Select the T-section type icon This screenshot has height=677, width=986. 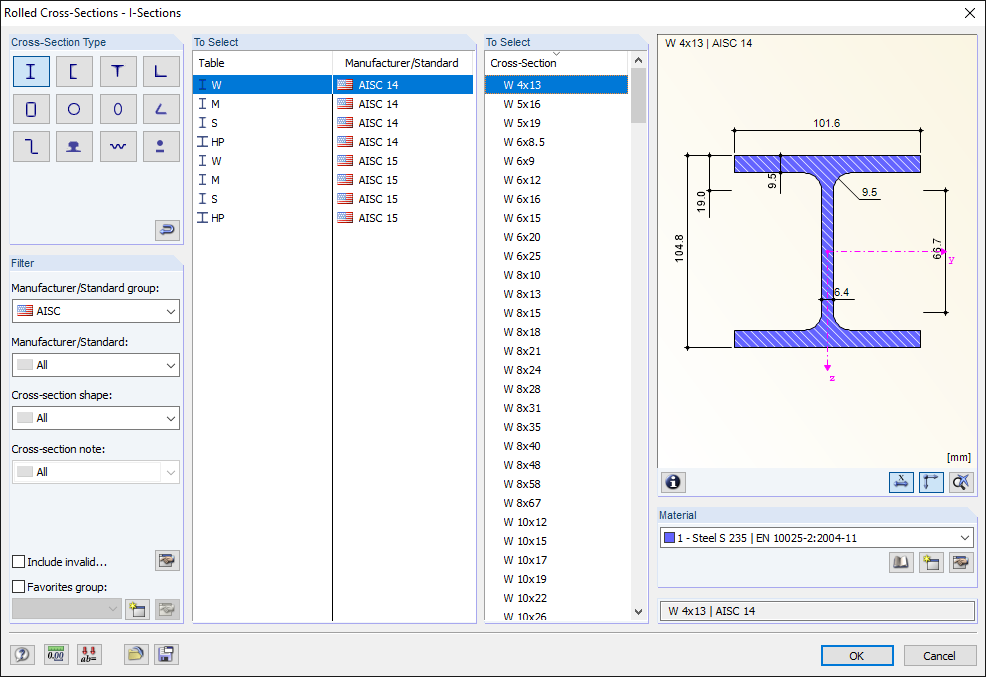click(118, 71)
